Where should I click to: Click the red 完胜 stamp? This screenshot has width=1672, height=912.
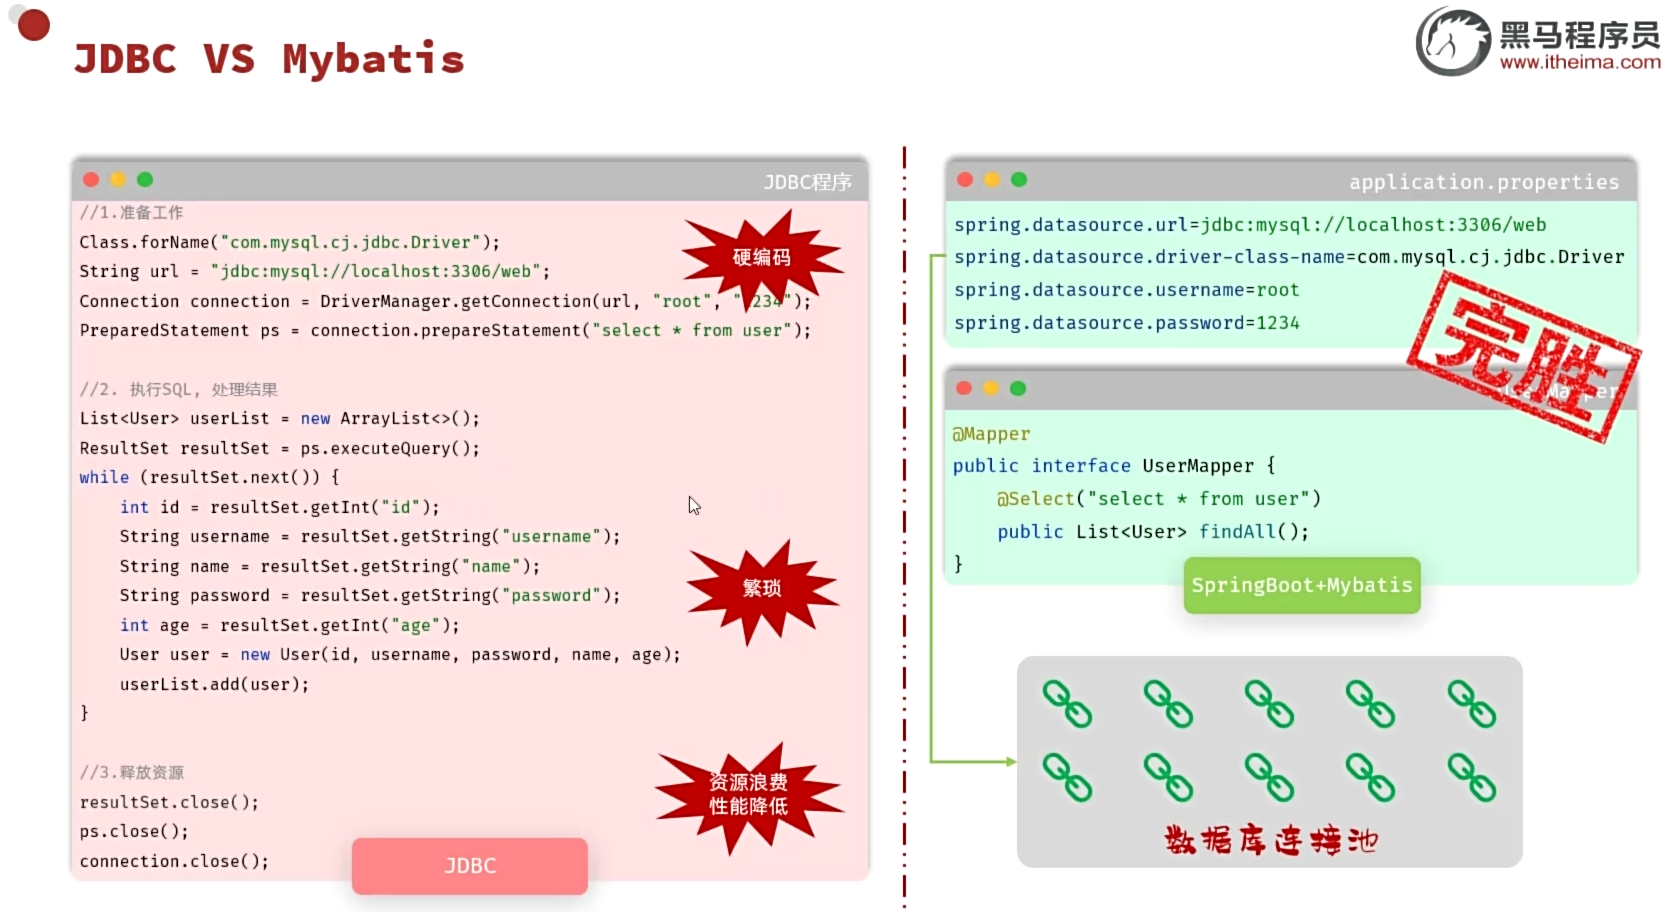(x=1523, y=357)
